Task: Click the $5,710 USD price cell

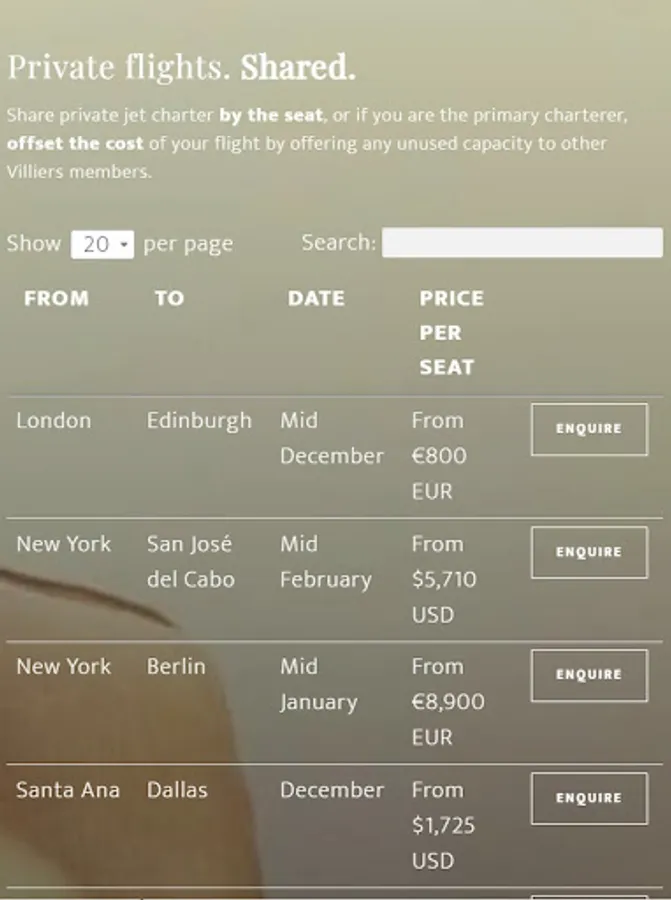Action: 444,579
